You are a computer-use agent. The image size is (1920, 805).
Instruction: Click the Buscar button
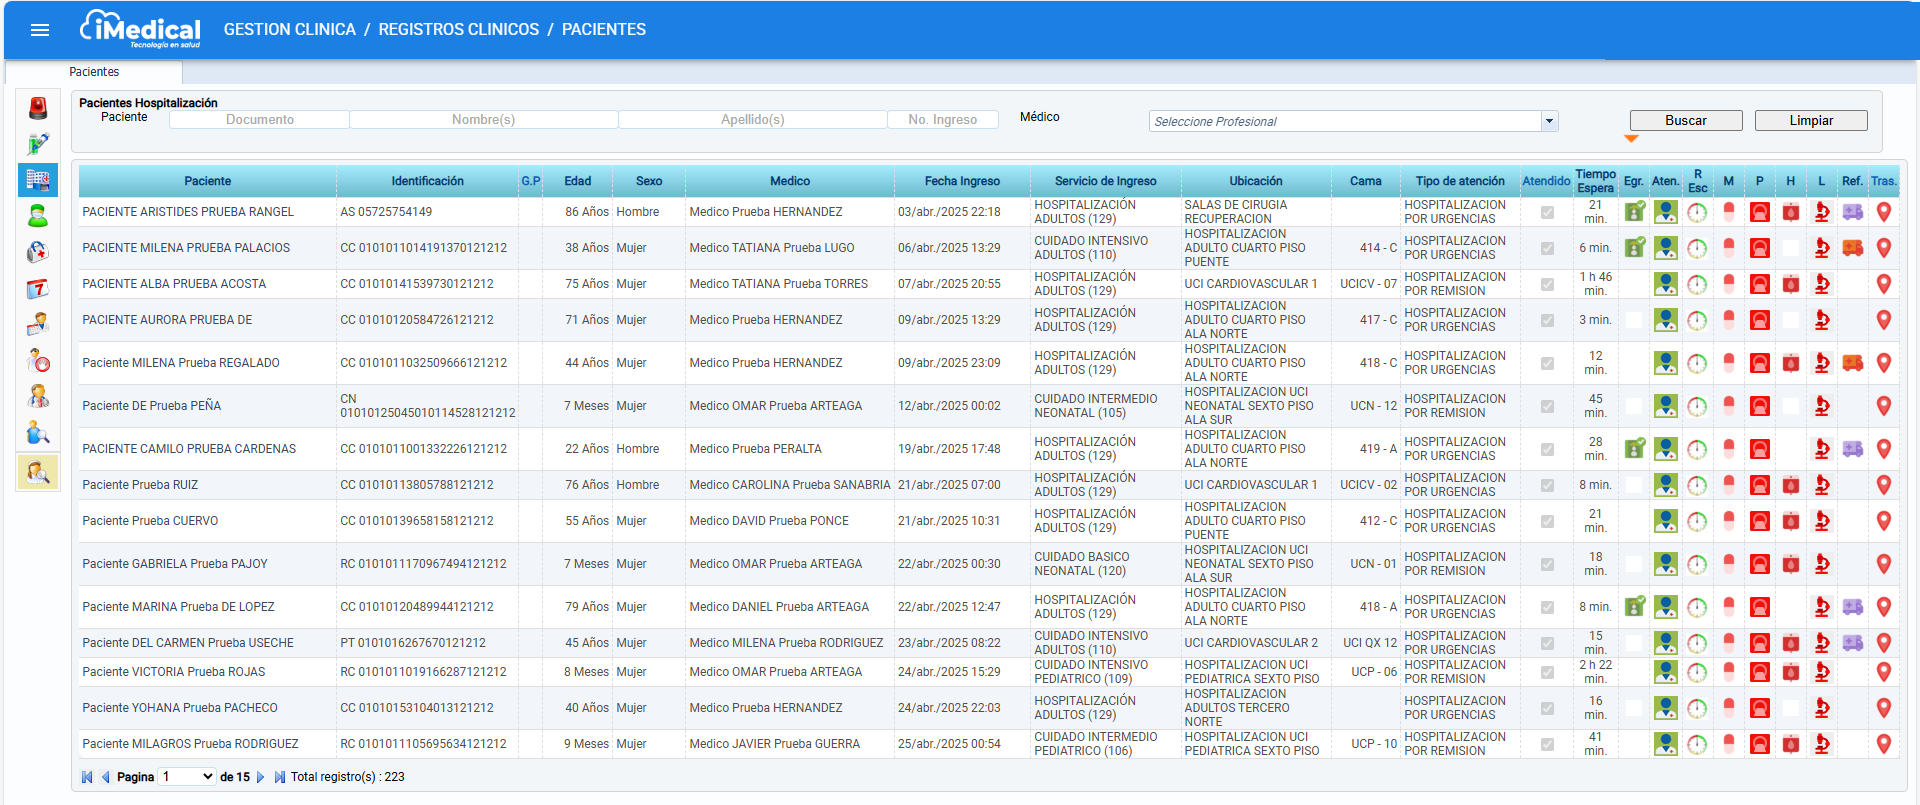(1685, 120)
